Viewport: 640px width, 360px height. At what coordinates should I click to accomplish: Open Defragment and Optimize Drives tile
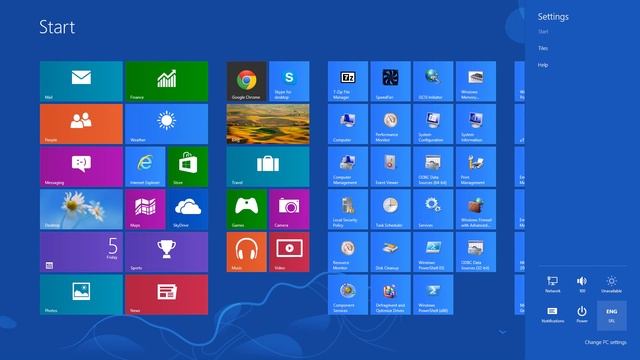(x=391, y=295)
